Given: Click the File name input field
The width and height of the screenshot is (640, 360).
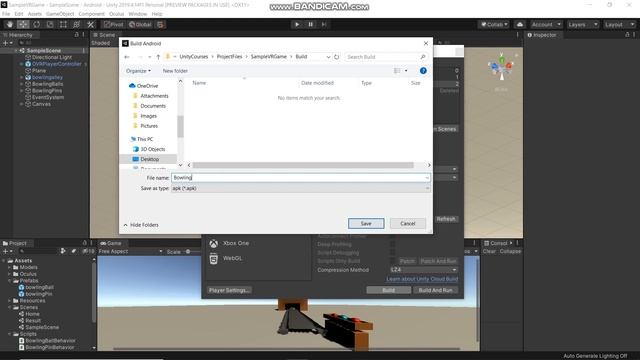Looking at the screenshot, I should (301, 178).
